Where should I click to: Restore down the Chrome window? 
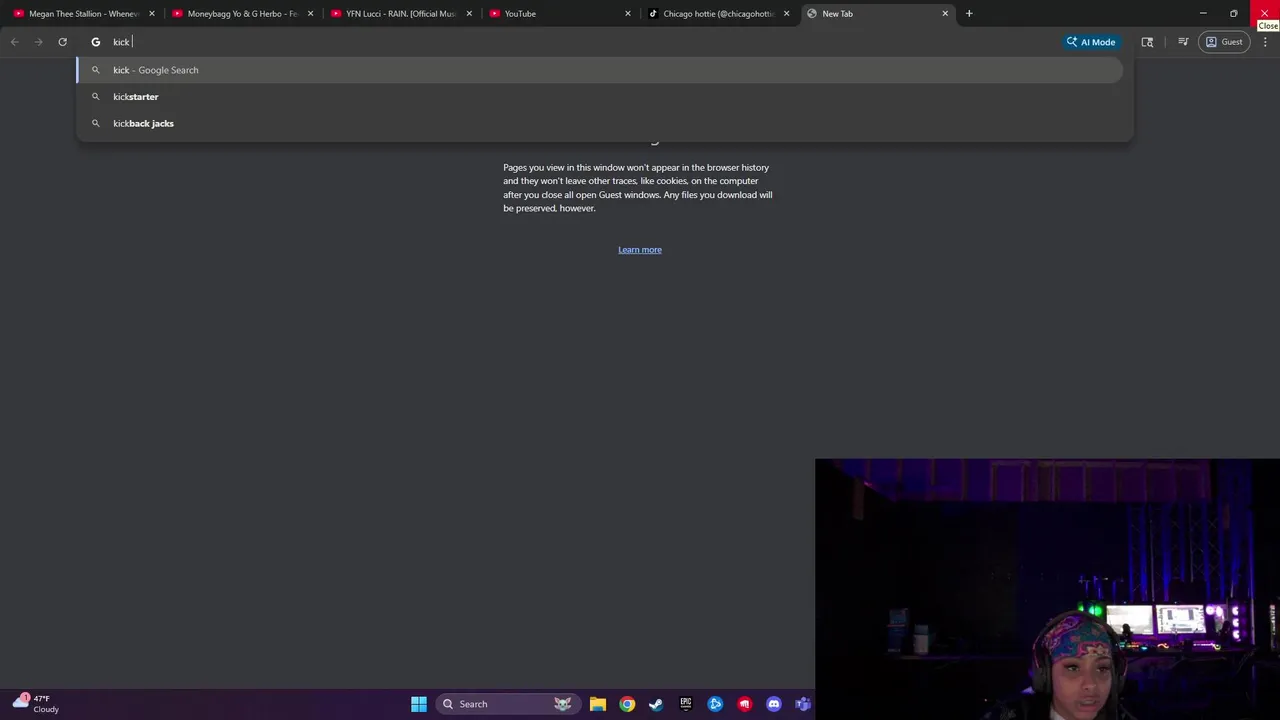pos(1234,14)
